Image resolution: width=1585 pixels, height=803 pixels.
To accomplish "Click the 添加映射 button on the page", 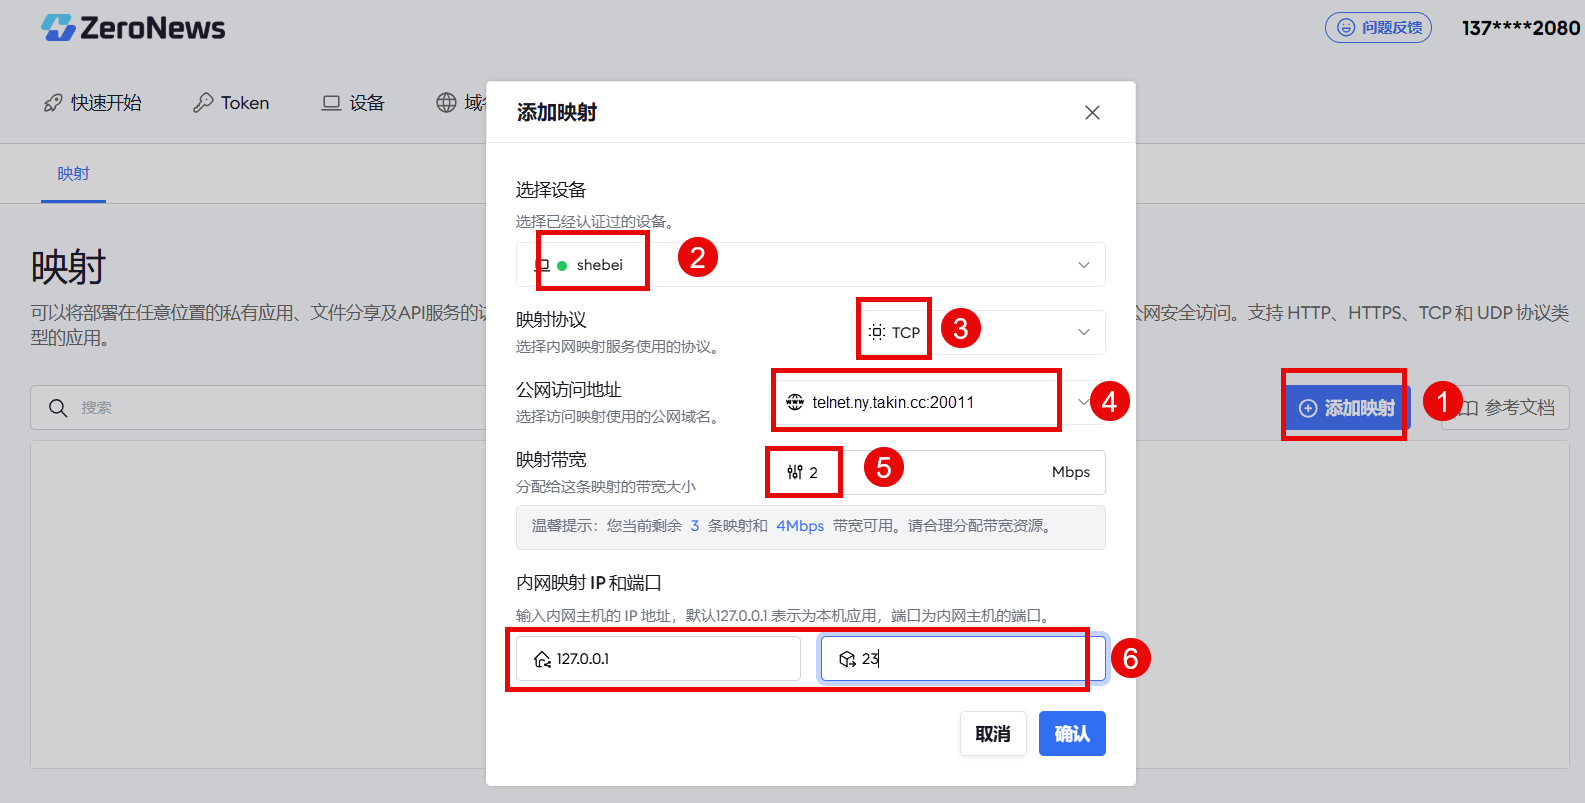I will 1346,408.
